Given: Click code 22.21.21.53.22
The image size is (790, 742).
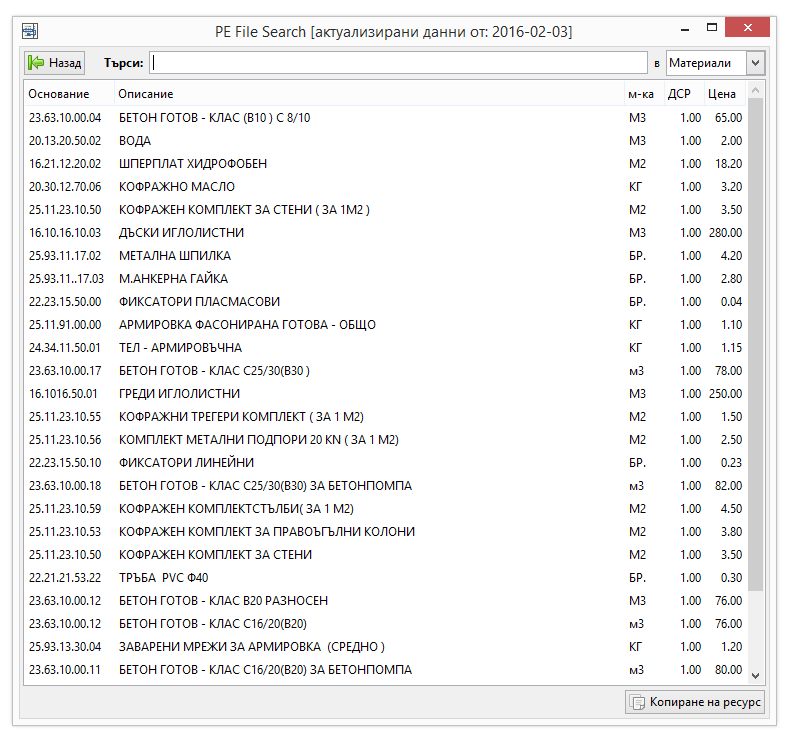Looking at the screenshot, I should 65,578.
